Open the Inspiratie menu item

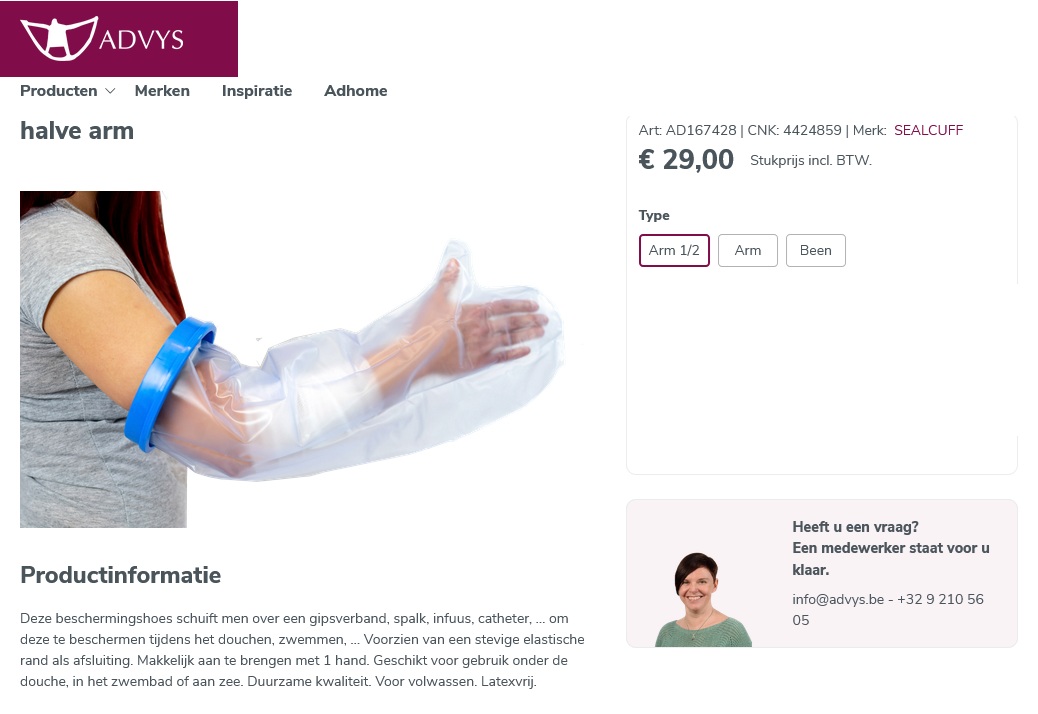click(257, 91)
